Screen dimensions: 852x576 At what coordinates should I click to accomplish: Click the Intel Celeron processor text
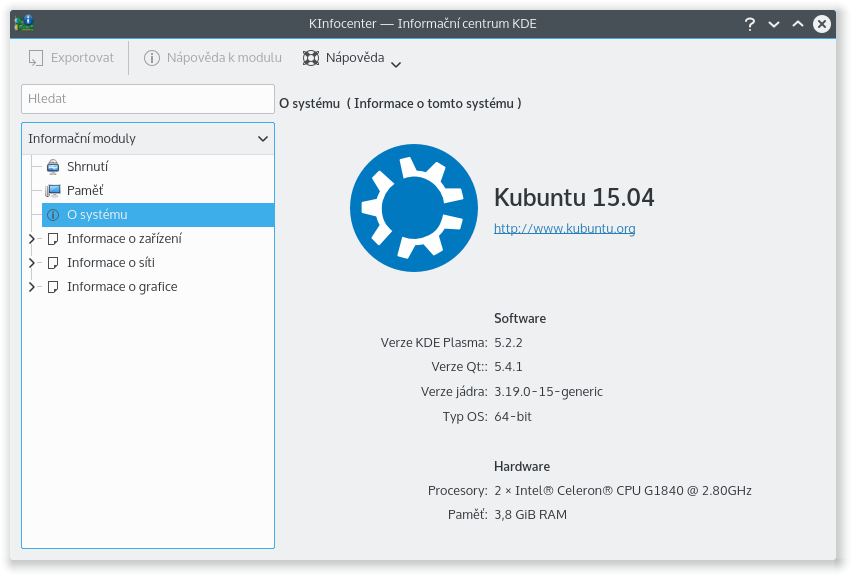click(x=623, y=491)
